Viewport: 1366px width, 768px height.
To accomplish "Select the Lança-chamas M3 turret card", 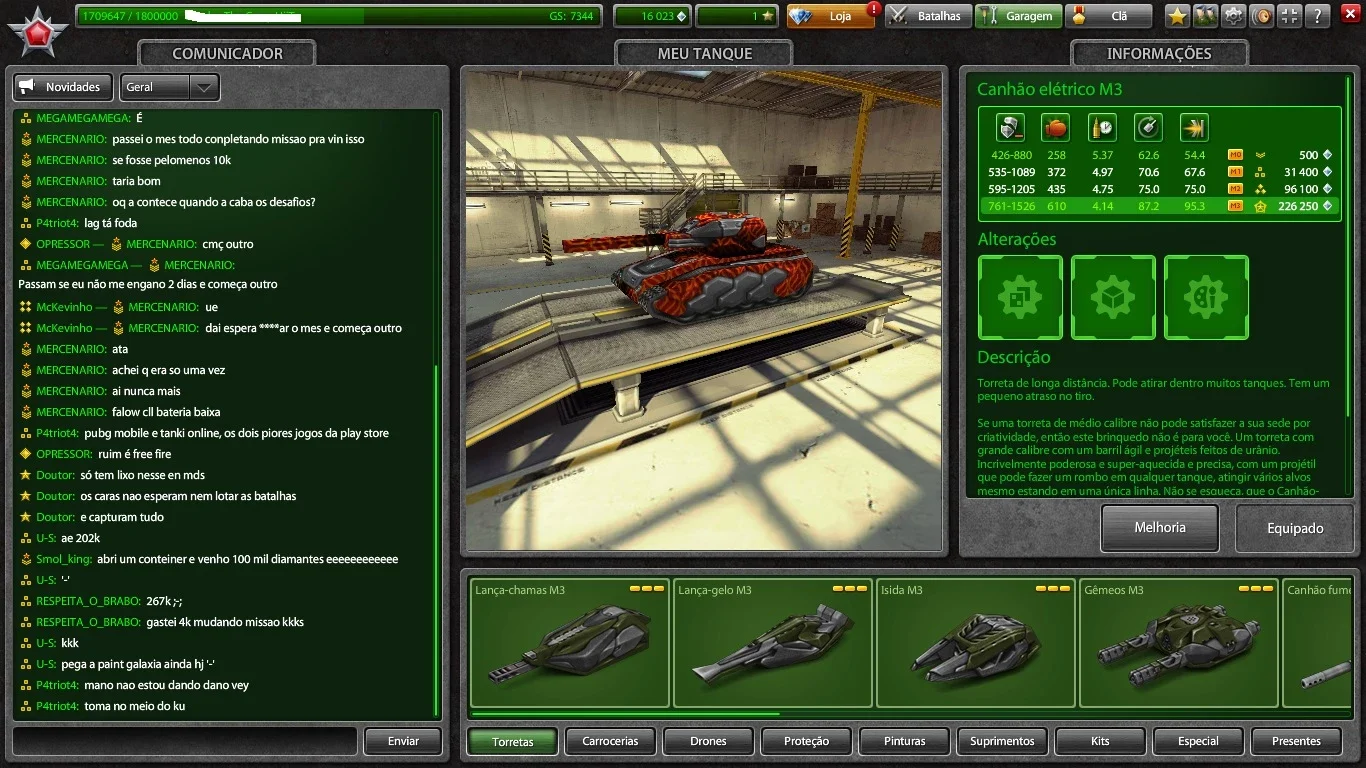I will point(570,643).
